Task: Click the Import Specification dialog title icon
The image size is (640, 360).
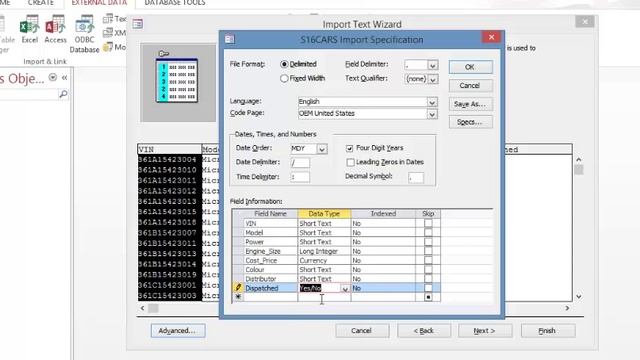Action: click(230, 39)
